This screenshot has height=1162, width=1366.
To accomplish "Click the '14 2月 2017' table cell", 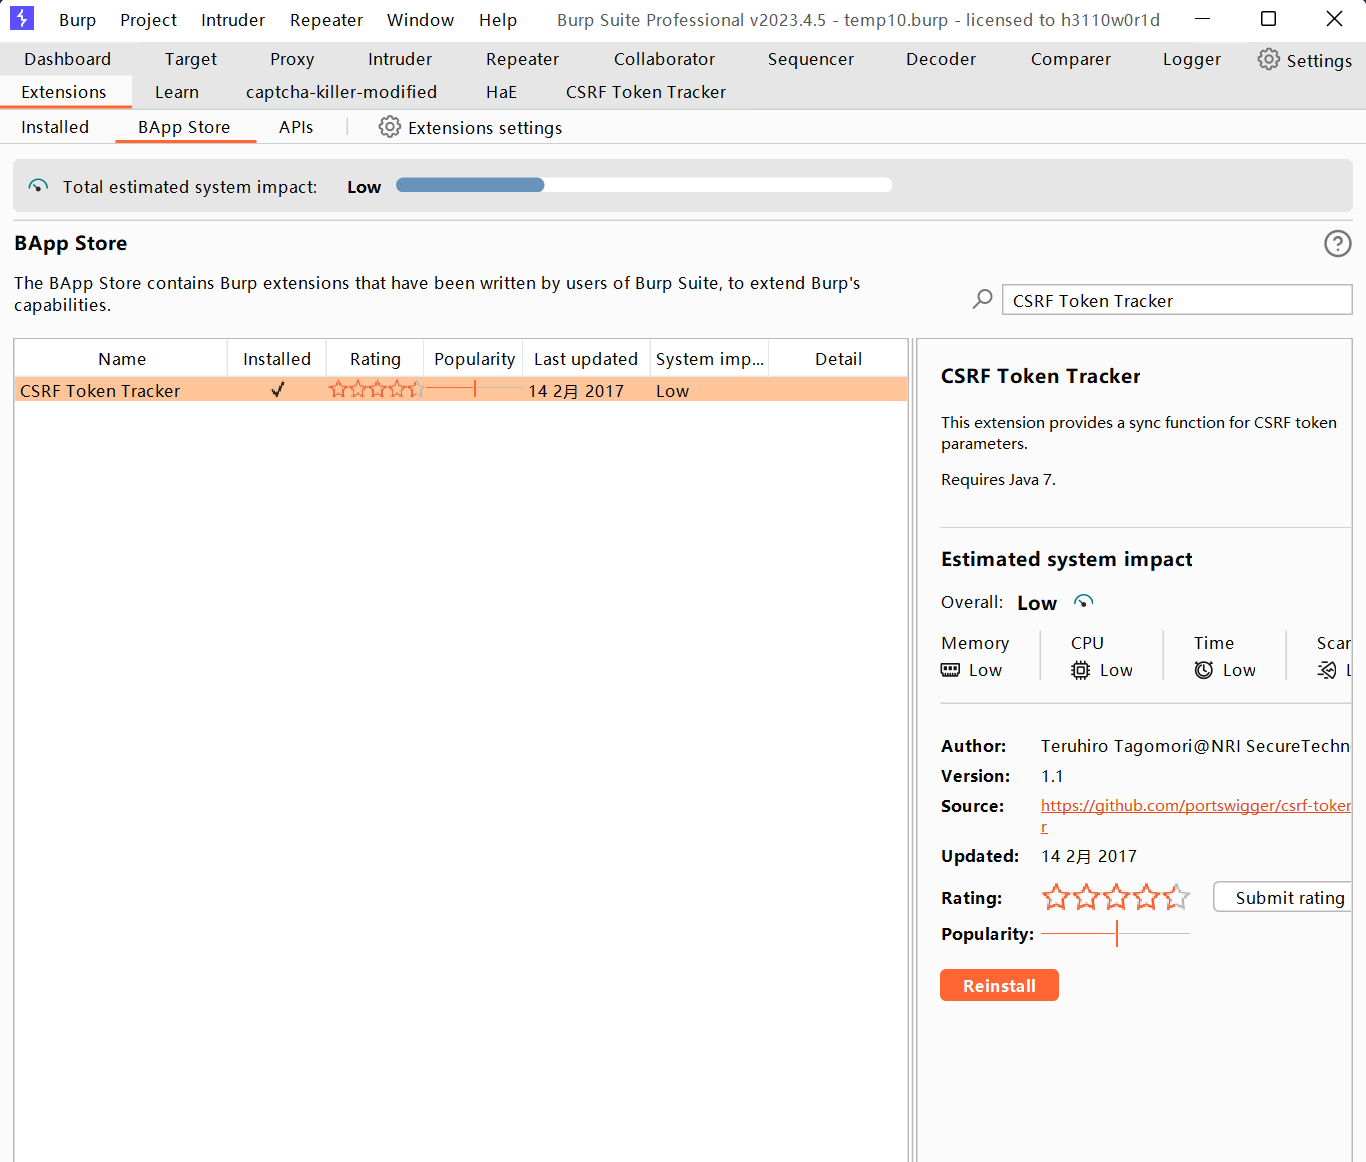I will pos(576,391).
